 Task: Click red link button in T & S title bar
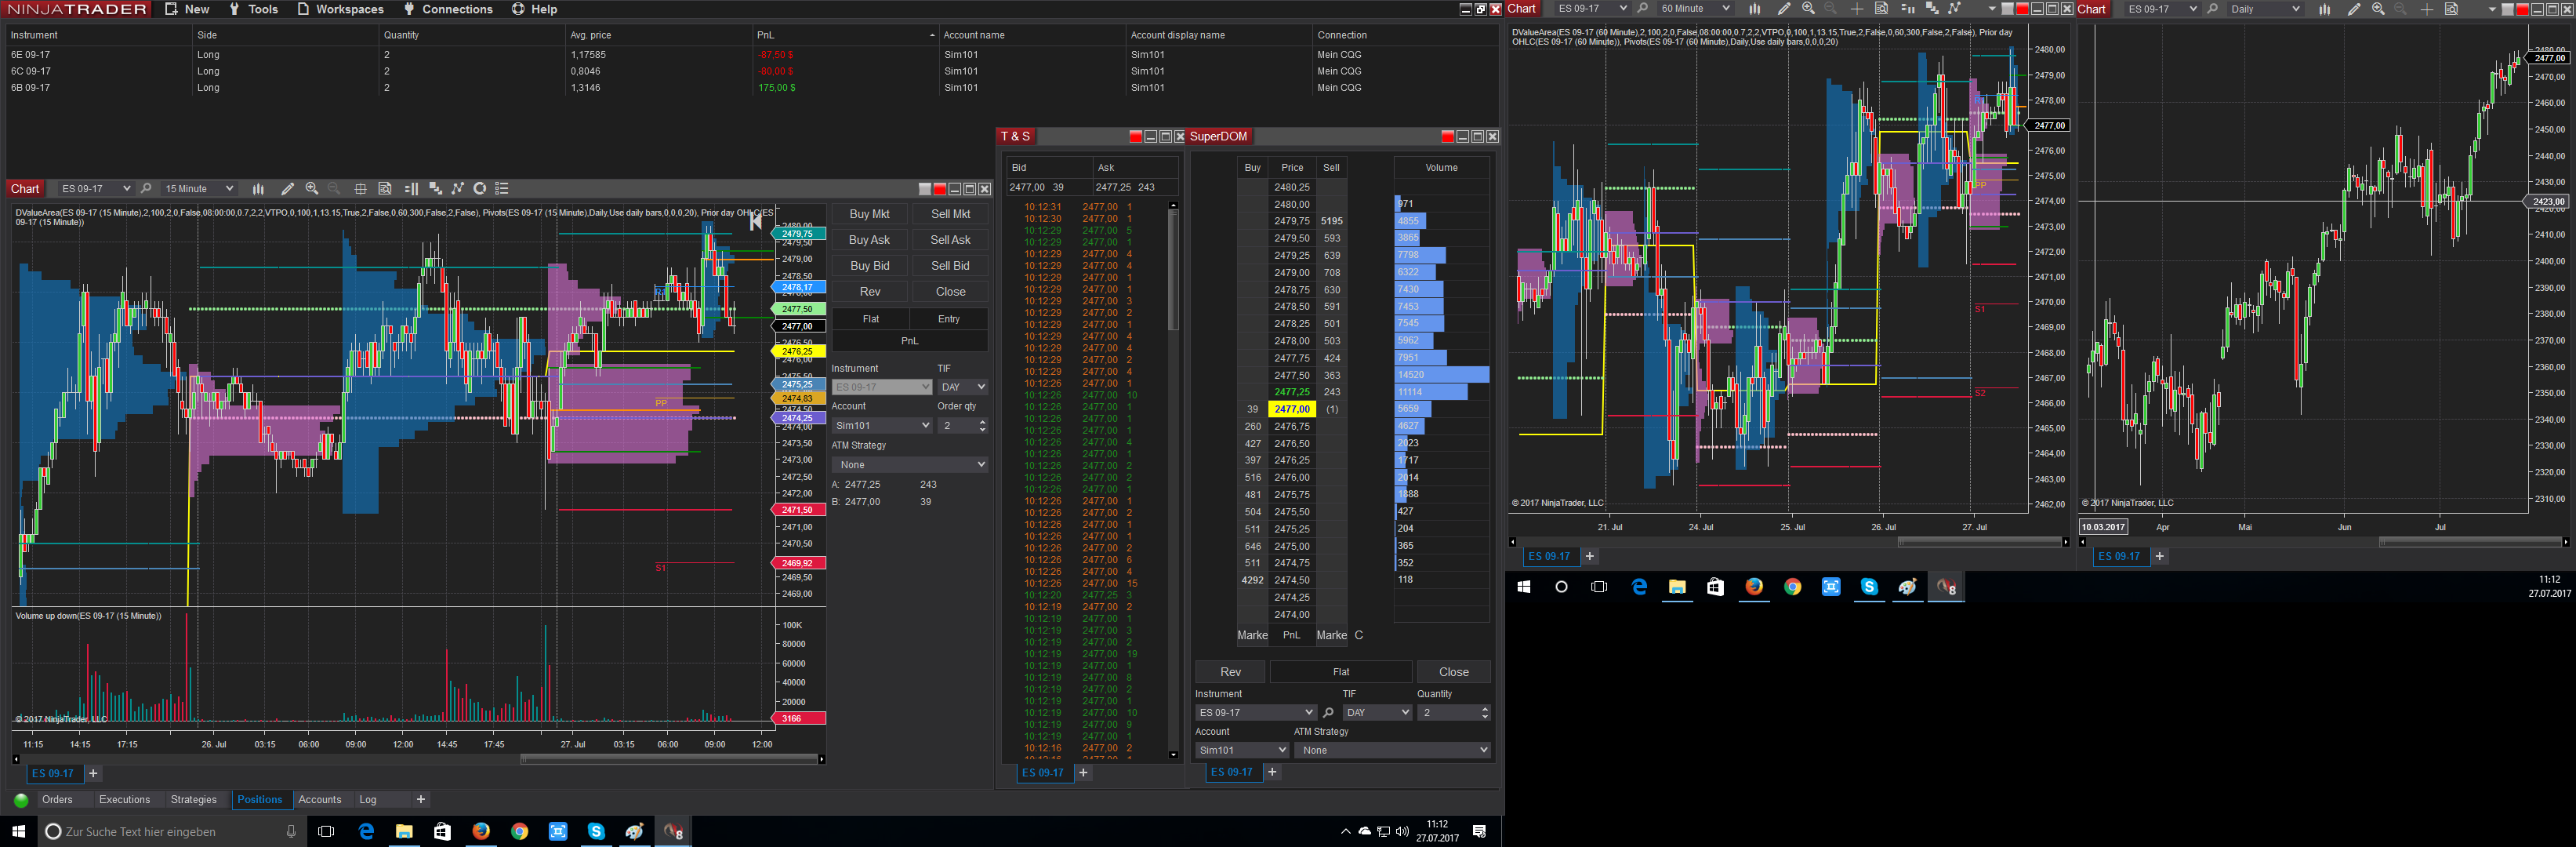point(1135,137)
